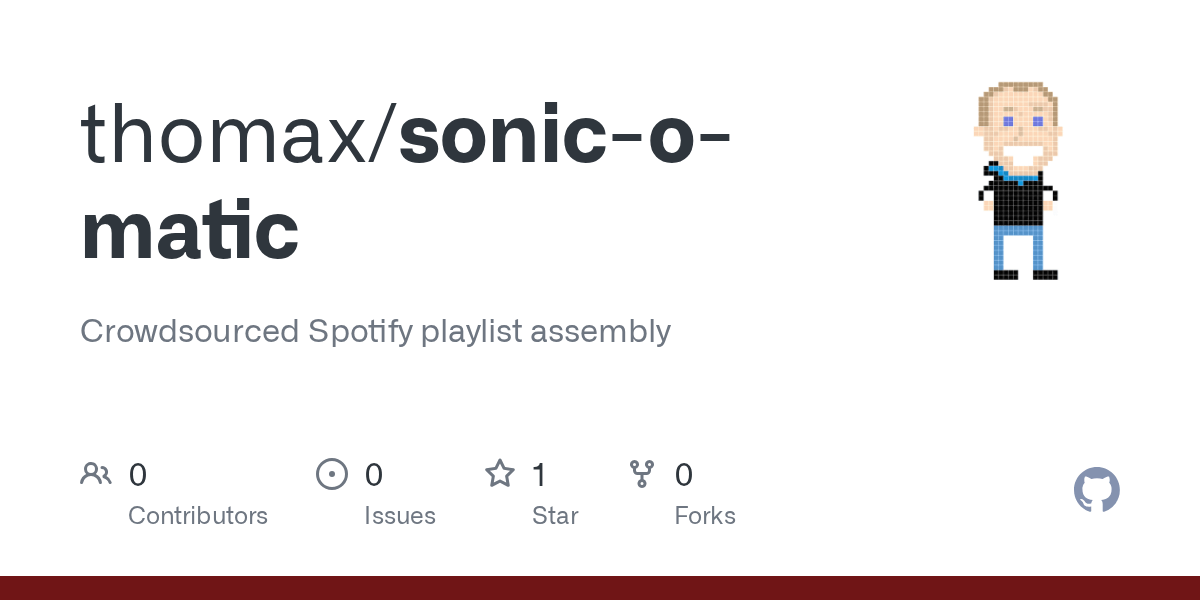Click the thomax owner name
The height and width of the screenshot is (600, 1200).
(x=224, y=133)
